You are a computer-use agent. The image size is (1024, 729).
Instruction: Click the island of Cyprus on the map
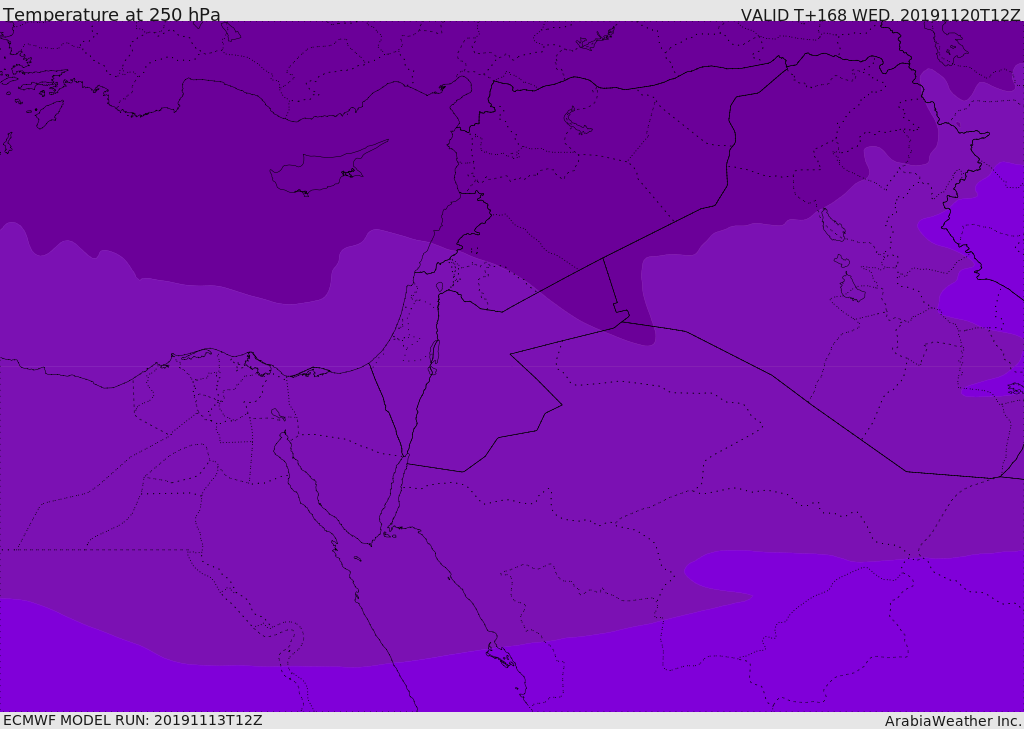[327, 169]
